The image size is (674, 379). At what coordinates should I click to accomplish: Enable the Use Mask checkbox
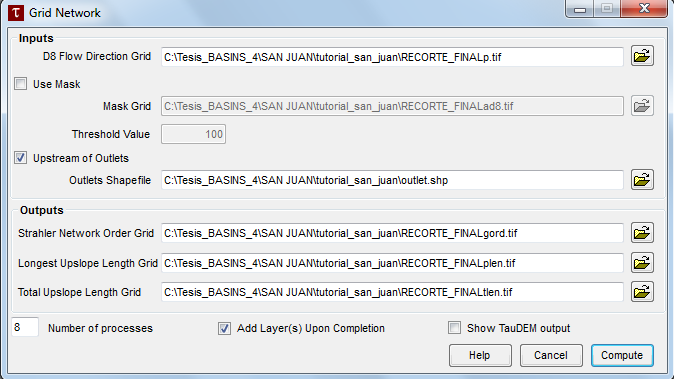tap(20, 83)
